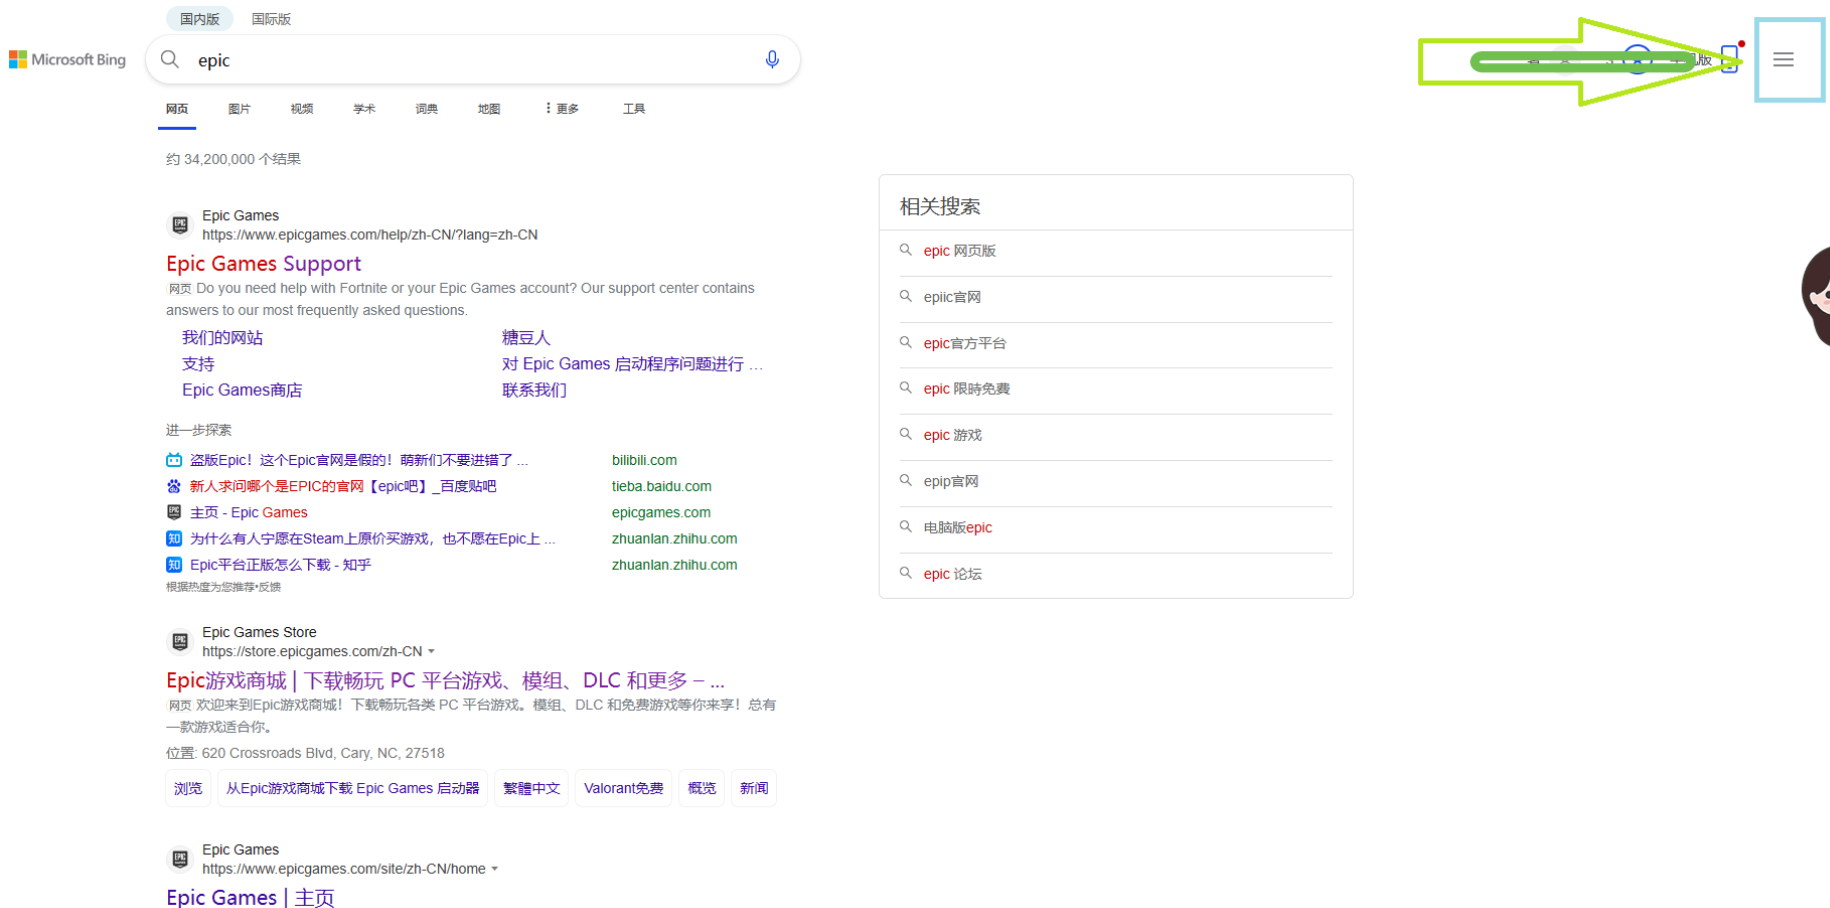The width and height of the screenshot is (1830, 908).
Task: Click the Baidu paw icon beside 新人求问 link
Action: [174, 486]
